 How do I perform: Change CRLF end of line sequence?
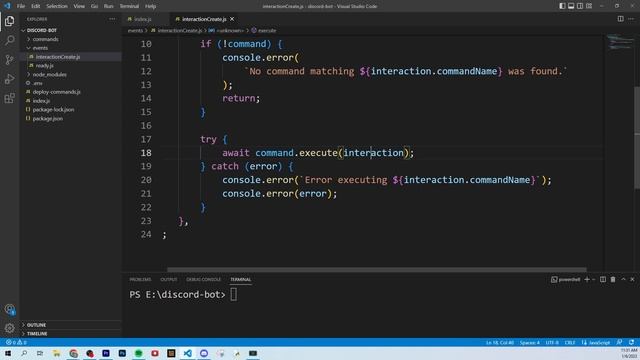(570, 342)
